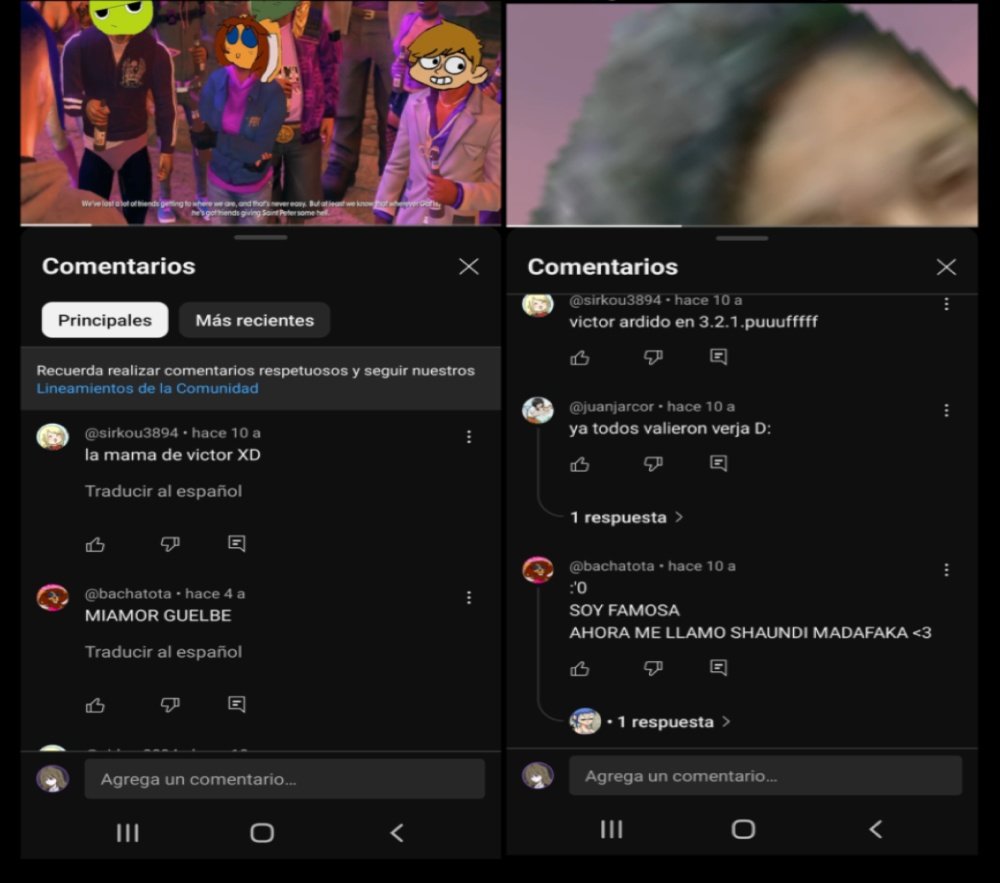The image size is (1000, 883).
Task: Open options for "SOY FAMOSA" comment
Action: [x=946, y=569]
